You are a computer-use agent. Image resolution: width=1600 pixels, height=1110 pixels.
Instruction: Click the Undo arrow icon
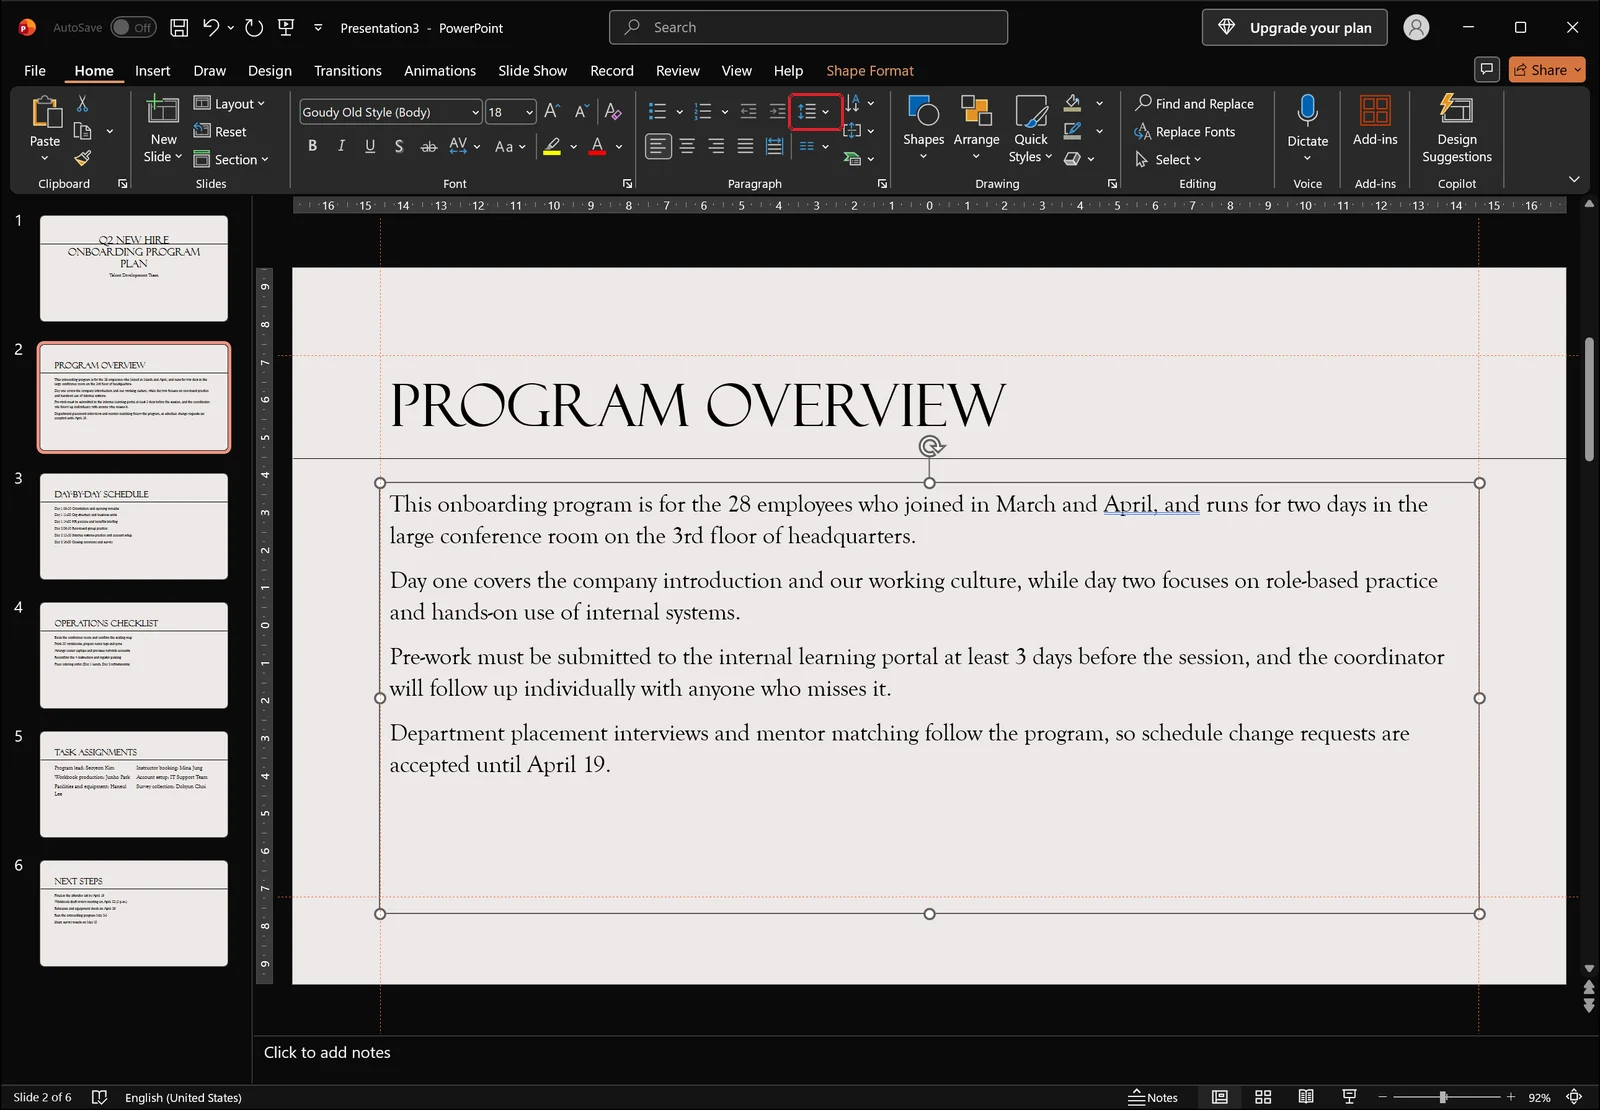(x=211, y=28)
